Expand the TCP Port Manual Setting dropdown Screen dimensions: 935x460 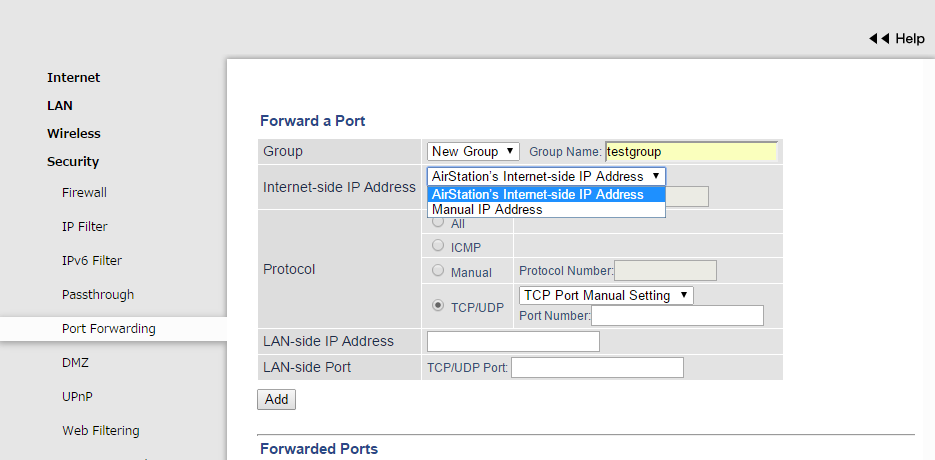pos(607,295)
